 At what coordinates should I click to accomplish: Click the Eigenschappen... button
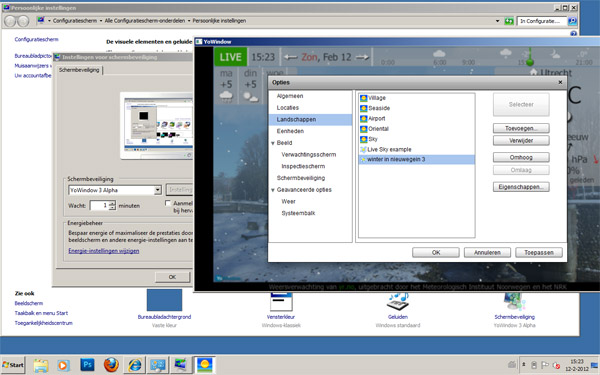pyautogui.click(x=521, y=187)
